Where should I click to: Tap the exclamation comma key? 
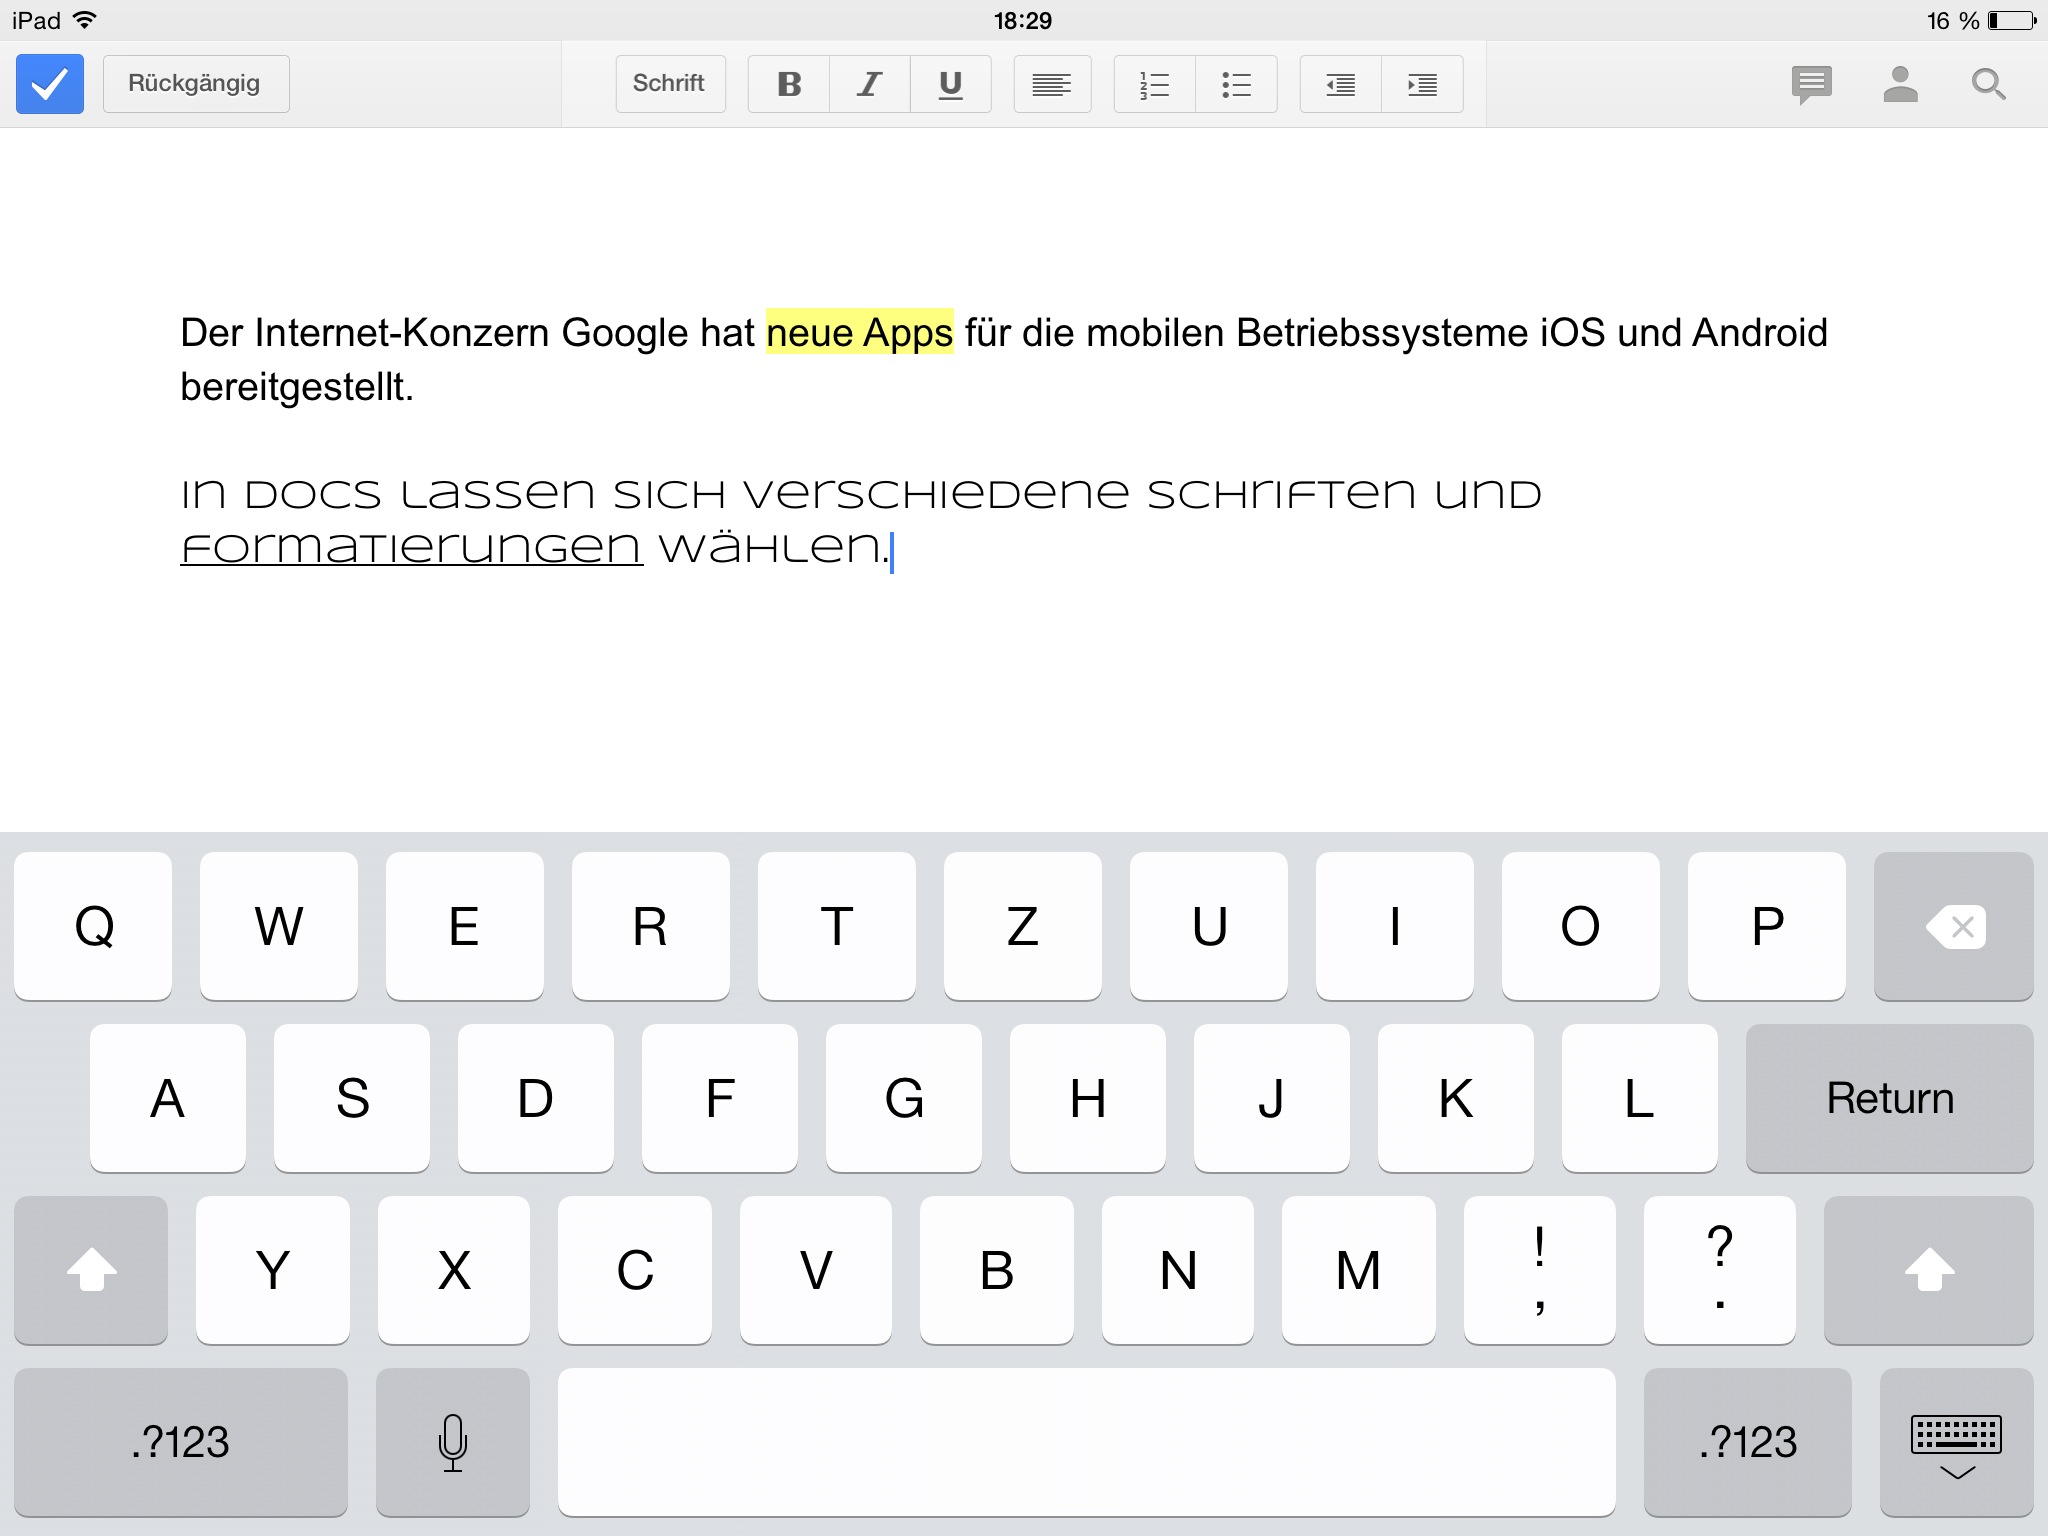pyautogui.click(x=1540, y=1270)
